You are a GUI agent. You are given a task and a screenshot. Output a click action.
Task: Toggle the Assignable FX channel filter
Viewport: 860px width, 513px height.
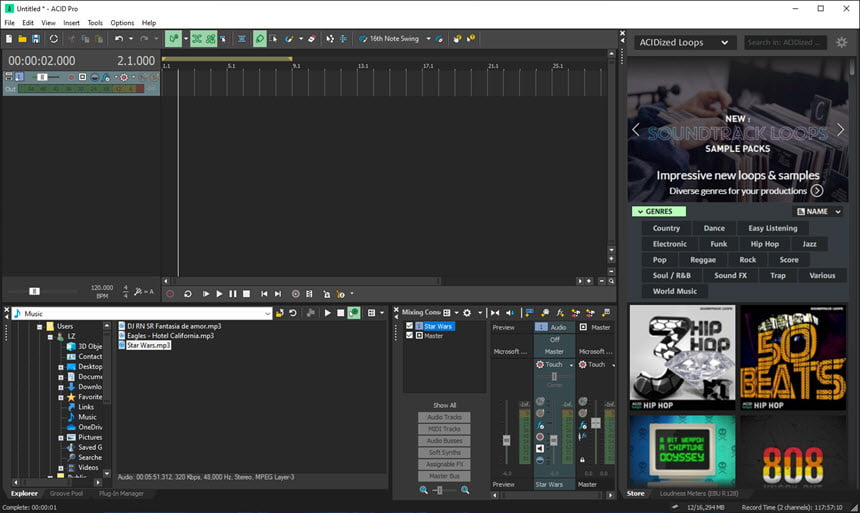point(444,464)
